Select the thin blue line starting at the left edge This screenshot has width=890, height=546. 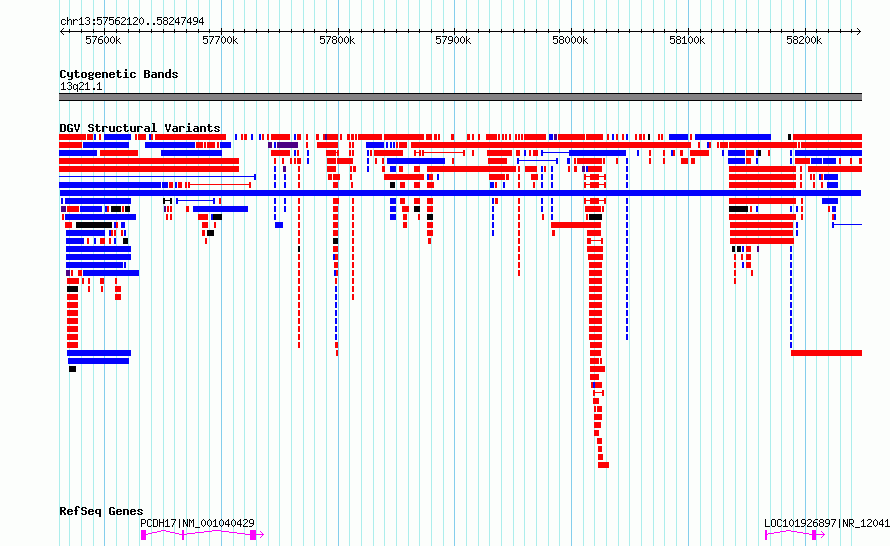[157, 177]
